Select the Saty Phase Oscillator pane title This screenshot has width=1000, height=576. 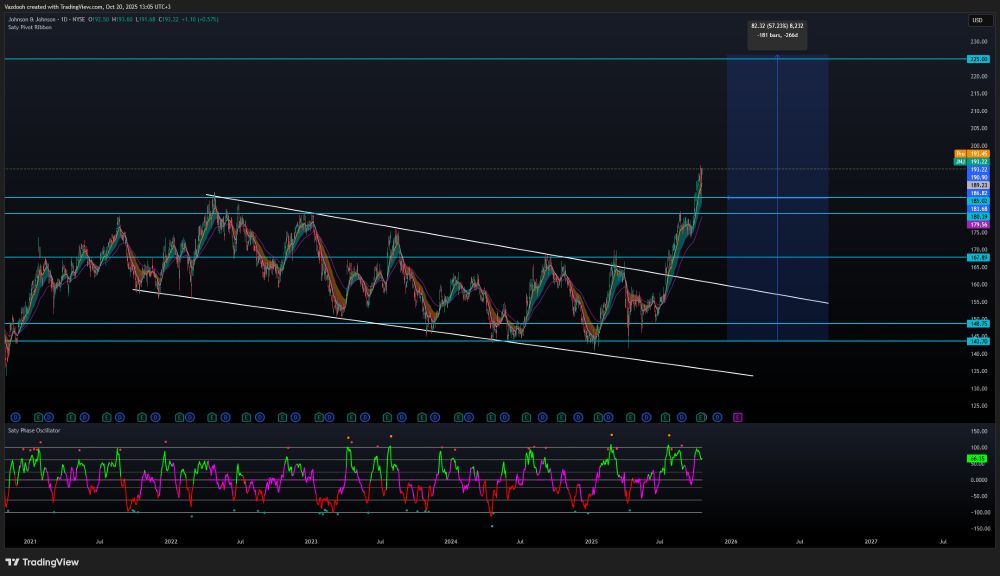point(34,431)
